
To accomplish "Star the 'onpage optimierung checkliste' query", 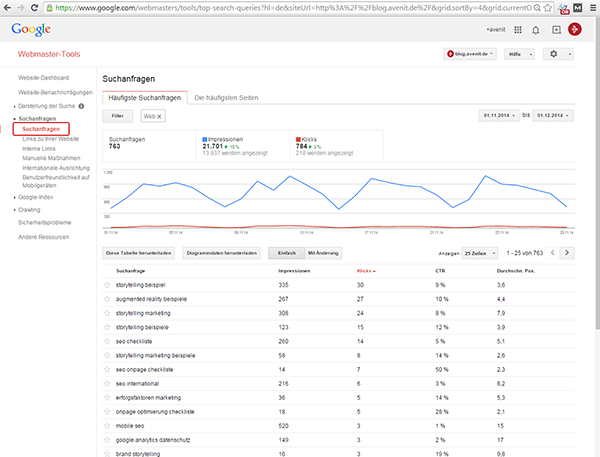I will (x=107, y=412).
